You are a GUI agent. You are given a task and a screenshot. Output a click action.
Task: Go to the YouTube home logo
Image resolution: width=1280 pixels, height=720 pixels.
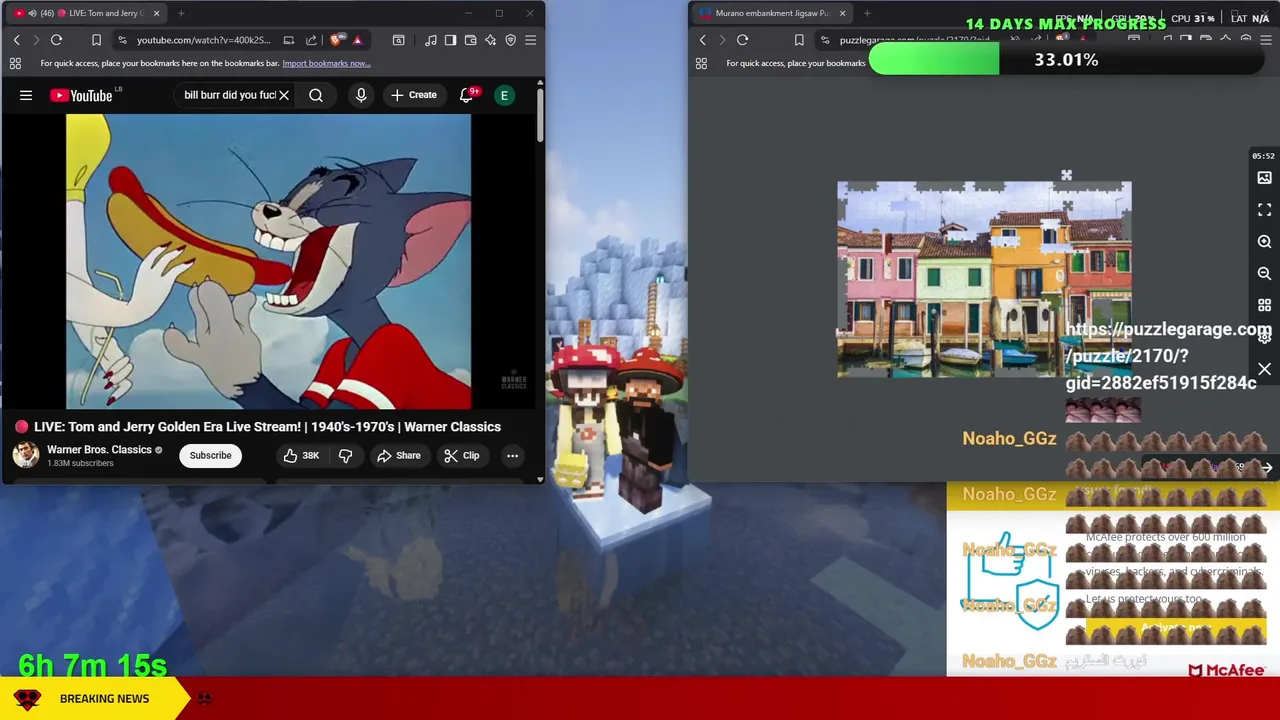(x=82, y=95)
